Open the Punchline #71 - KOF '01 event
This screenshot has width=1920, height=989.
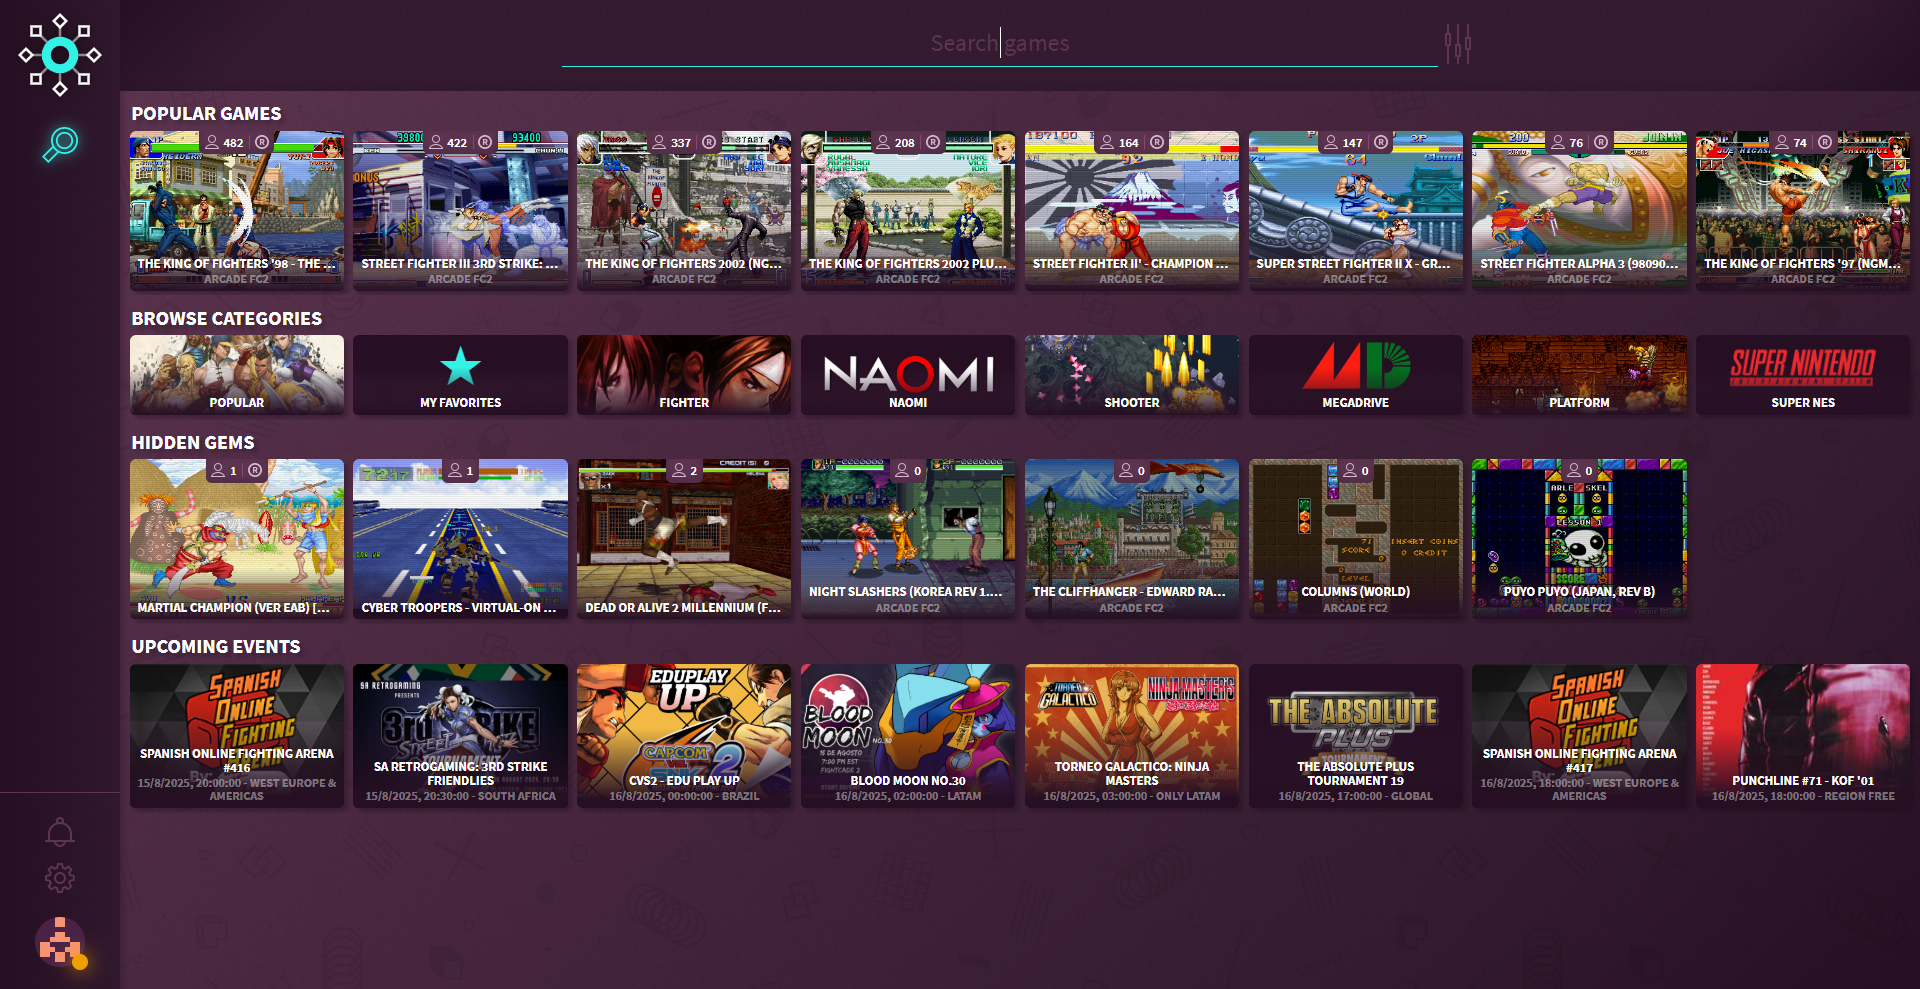(x=1803, y=736)
